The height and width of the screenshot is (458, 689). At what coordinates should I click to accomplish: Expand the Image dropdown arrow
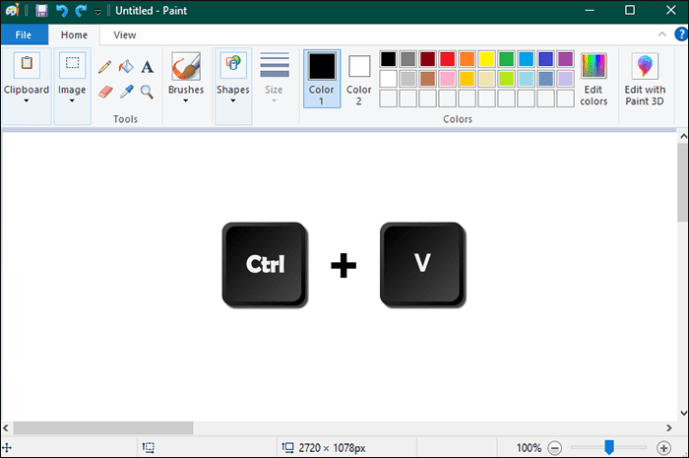72,101
